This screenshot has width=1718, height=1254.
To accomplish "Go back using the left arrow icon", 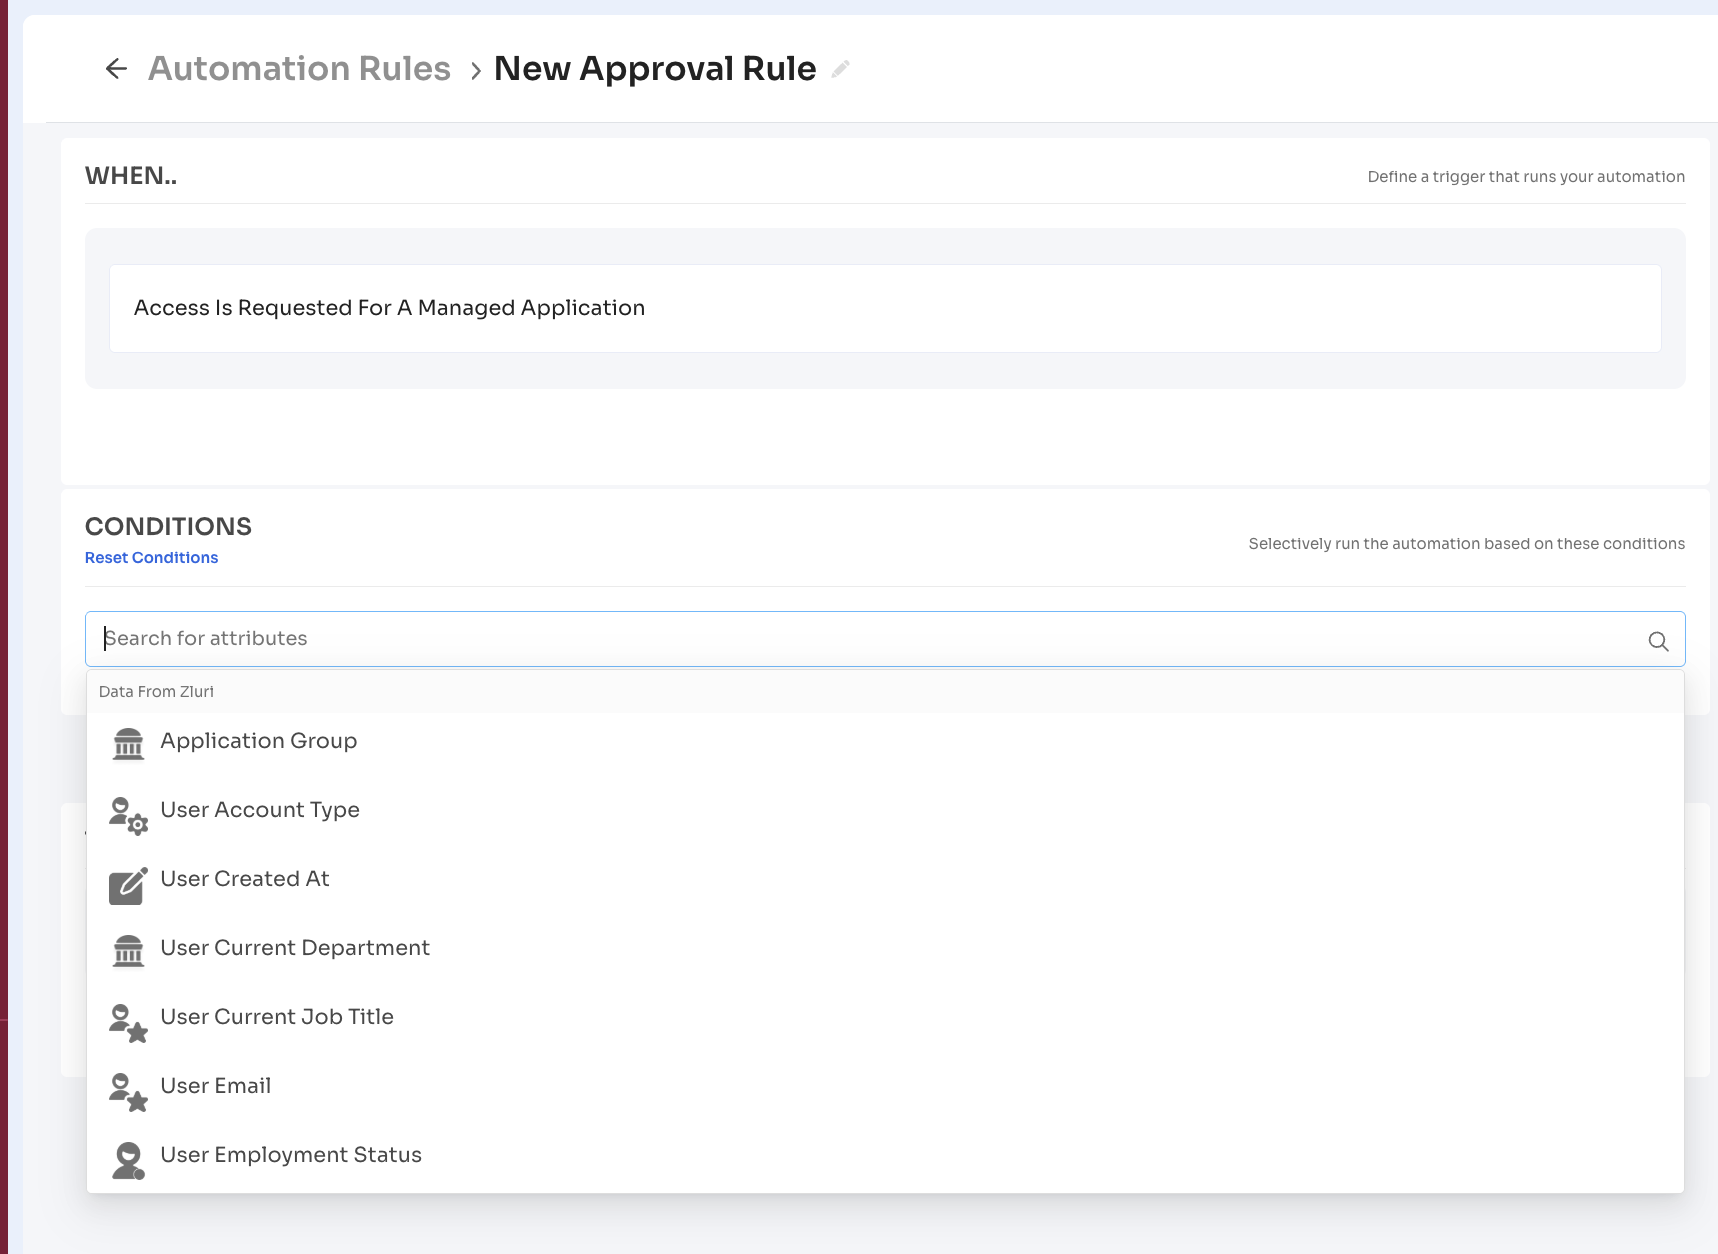I will coord(116,68).
